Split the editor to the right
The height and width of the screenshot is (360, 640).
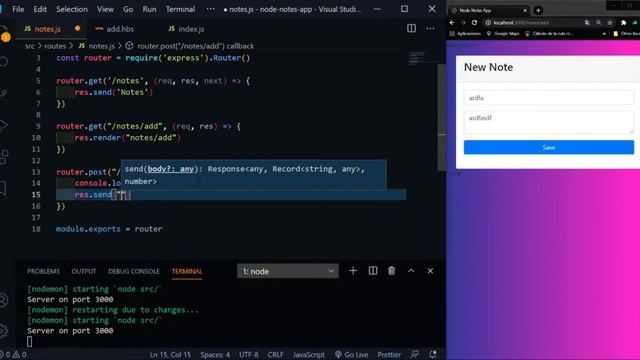(411, 28)
